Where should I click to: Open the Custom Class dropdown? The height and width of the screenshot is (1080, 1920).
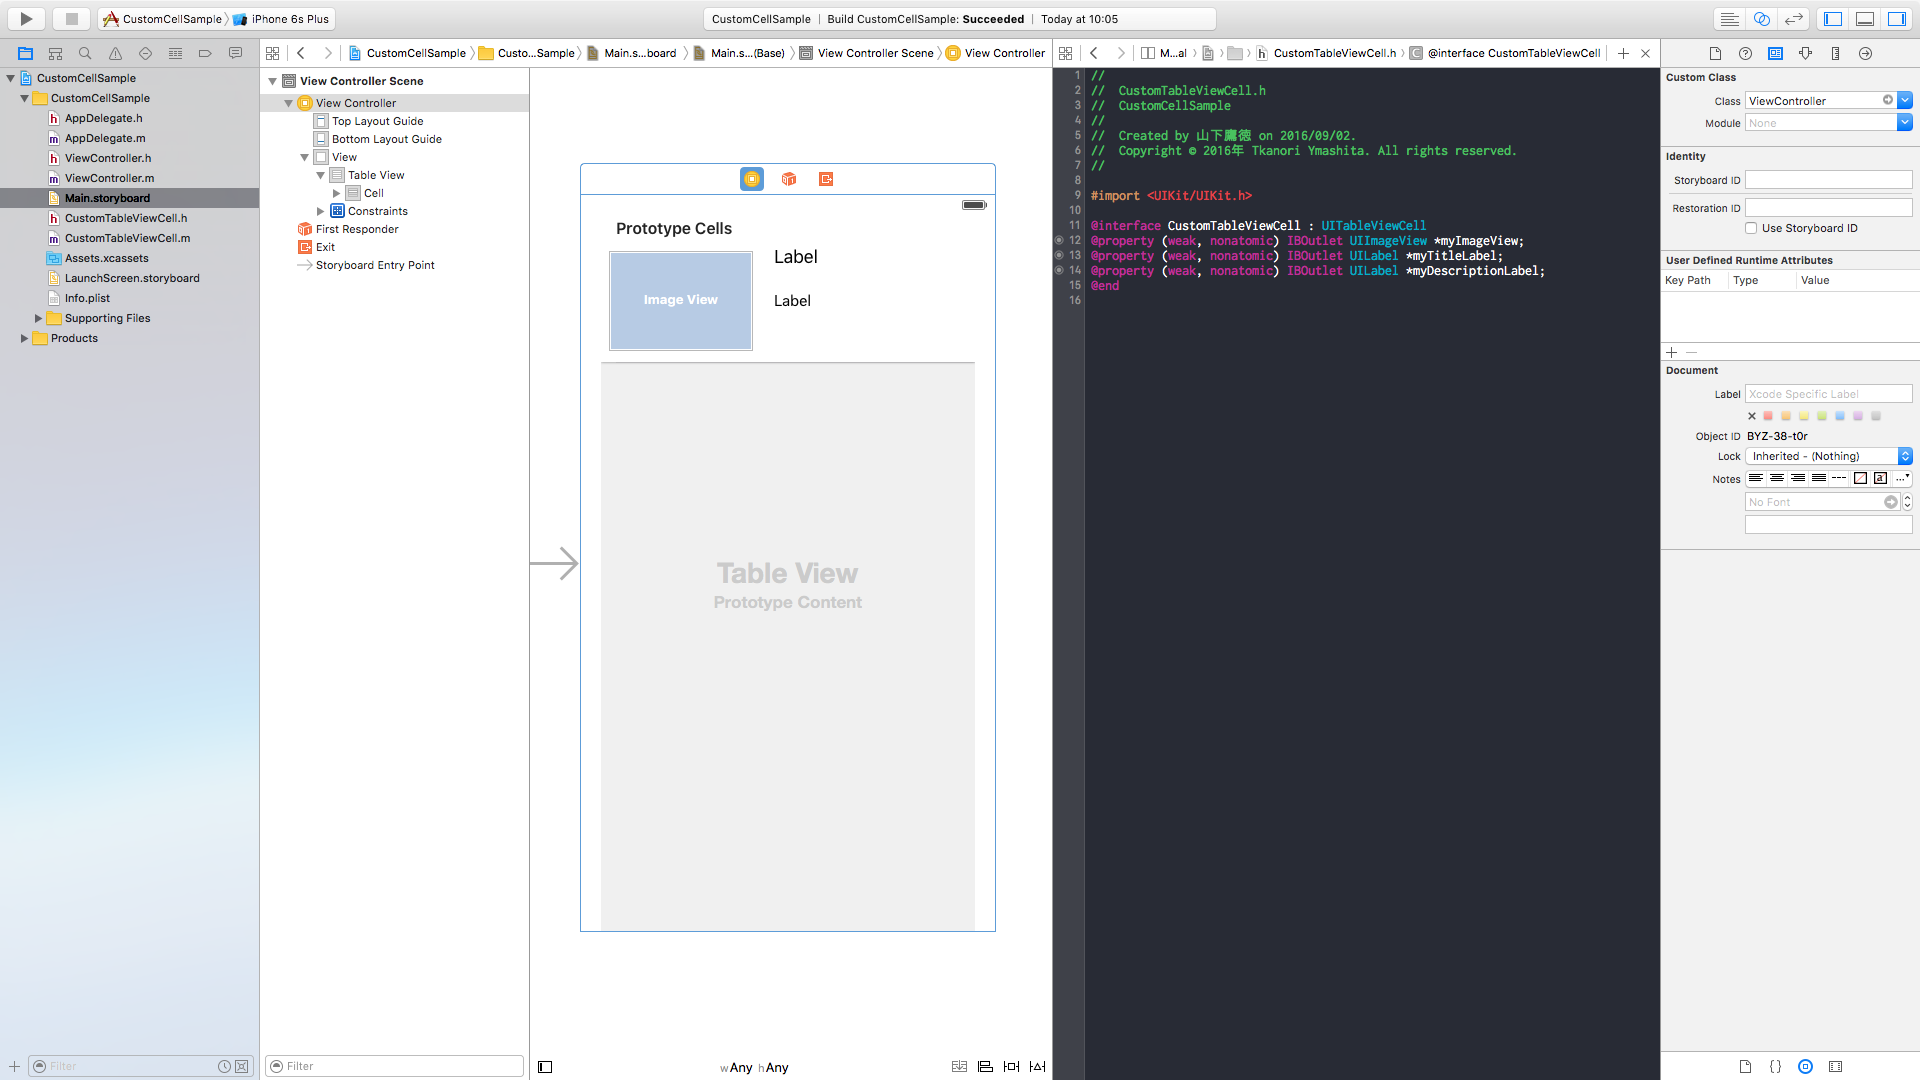pyautogui.click(x=1905, y=100)
